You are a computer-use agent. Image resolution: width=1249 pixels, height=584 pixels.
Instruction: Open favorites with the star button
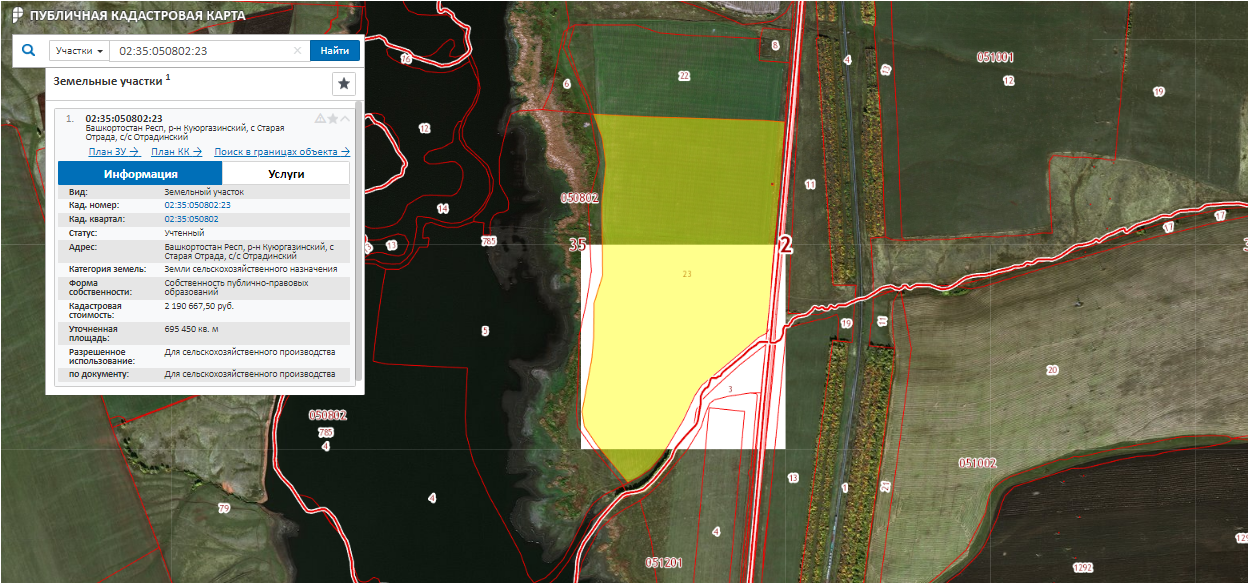[343, 83]
